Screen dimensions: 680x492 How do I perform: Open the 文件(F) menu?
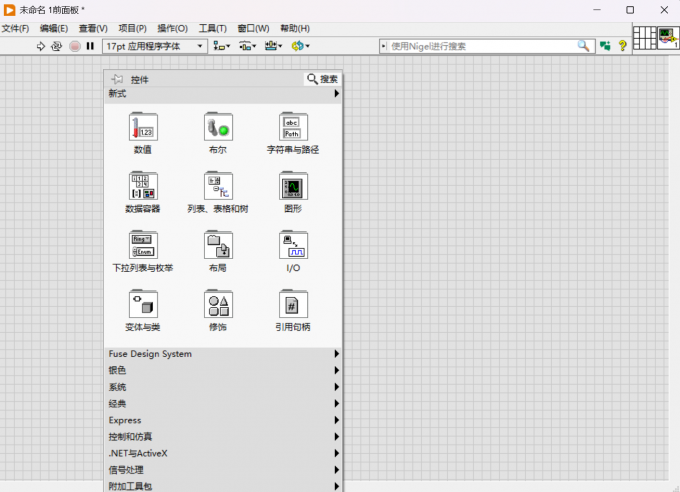(16, 29)
